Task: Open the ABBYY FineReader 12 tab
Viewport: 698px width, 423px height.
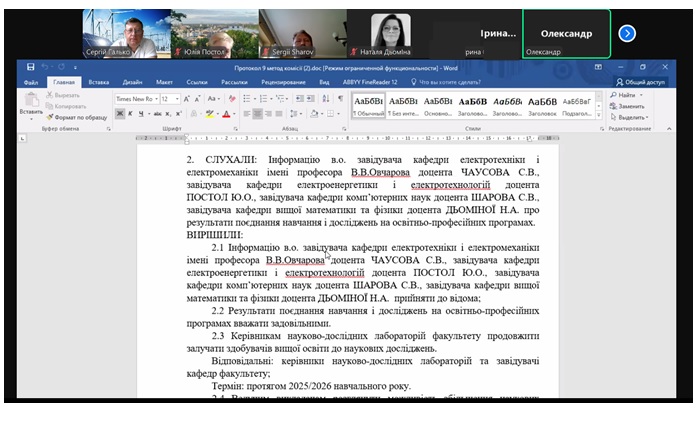Action: coord(370,82)
